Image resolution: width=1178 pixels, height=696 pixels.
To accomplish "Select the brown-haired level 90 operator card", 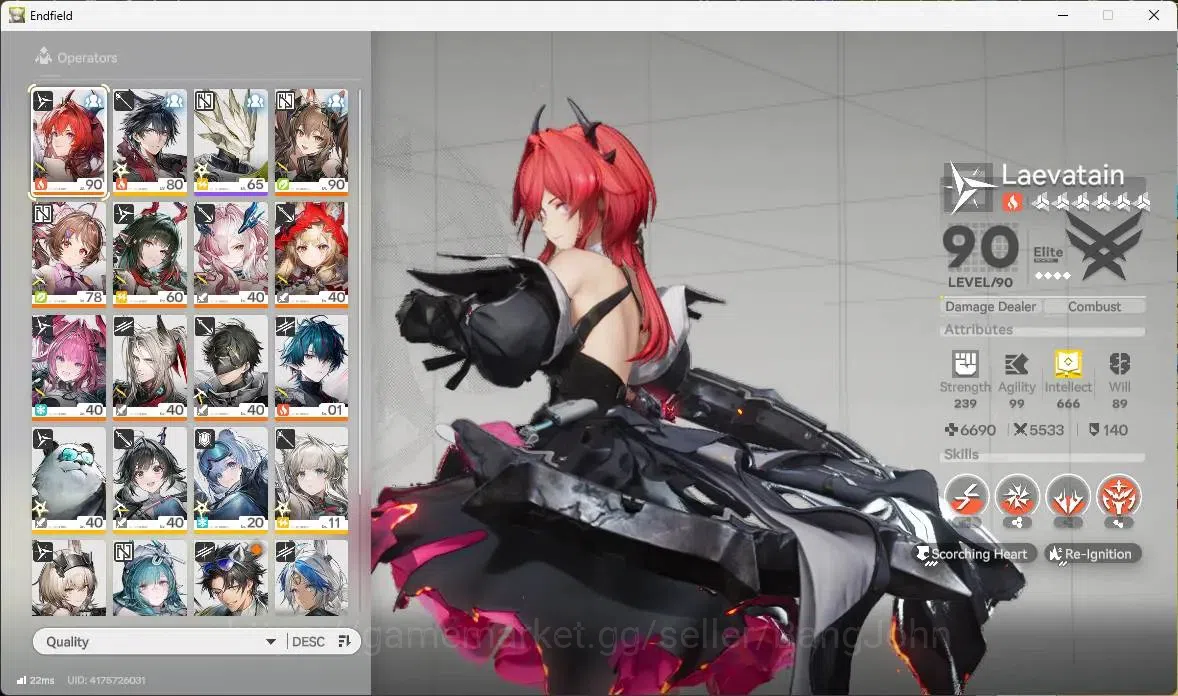I will [311, 141].
